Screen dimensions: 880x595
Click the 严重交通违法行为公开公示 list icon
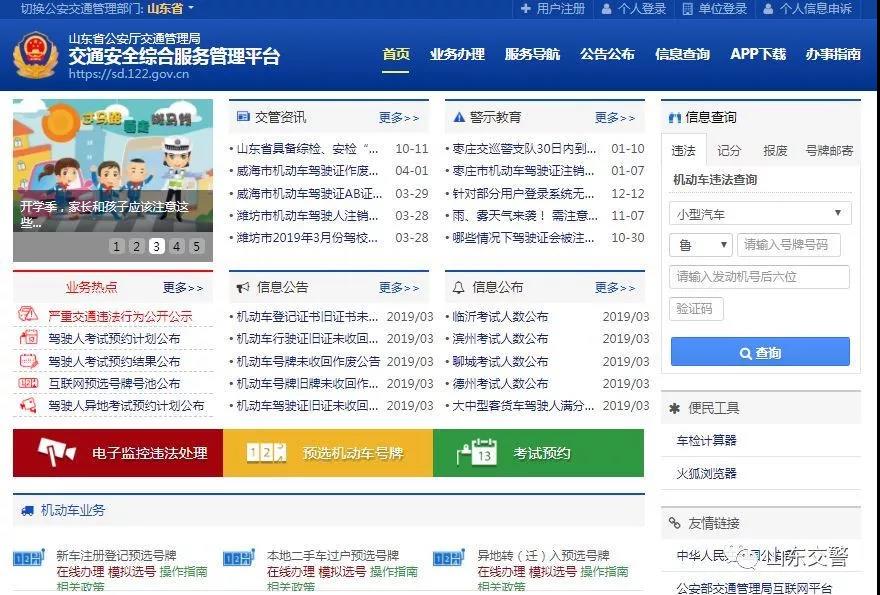pos(28,316)
